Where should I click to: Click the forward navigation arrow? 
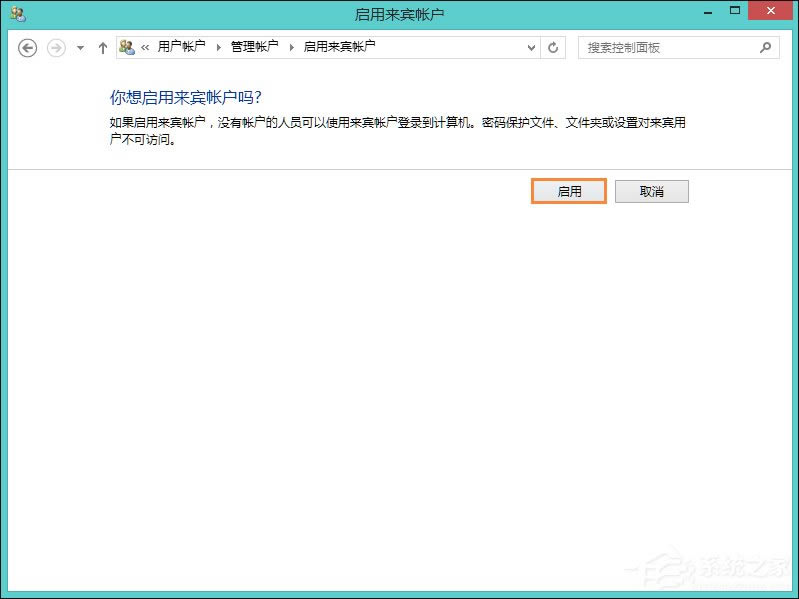56,48
